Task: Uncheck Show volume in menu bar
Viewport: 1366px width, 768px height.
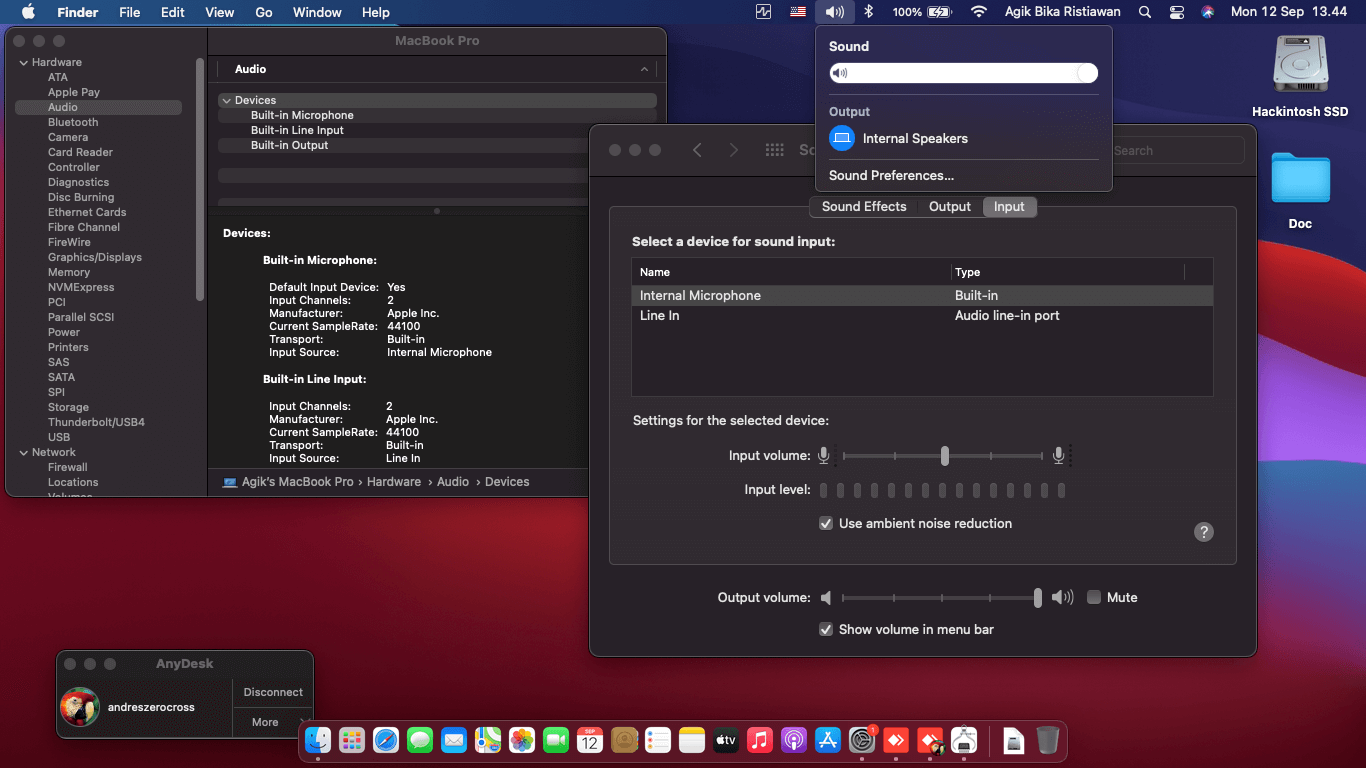Action: 826,629
